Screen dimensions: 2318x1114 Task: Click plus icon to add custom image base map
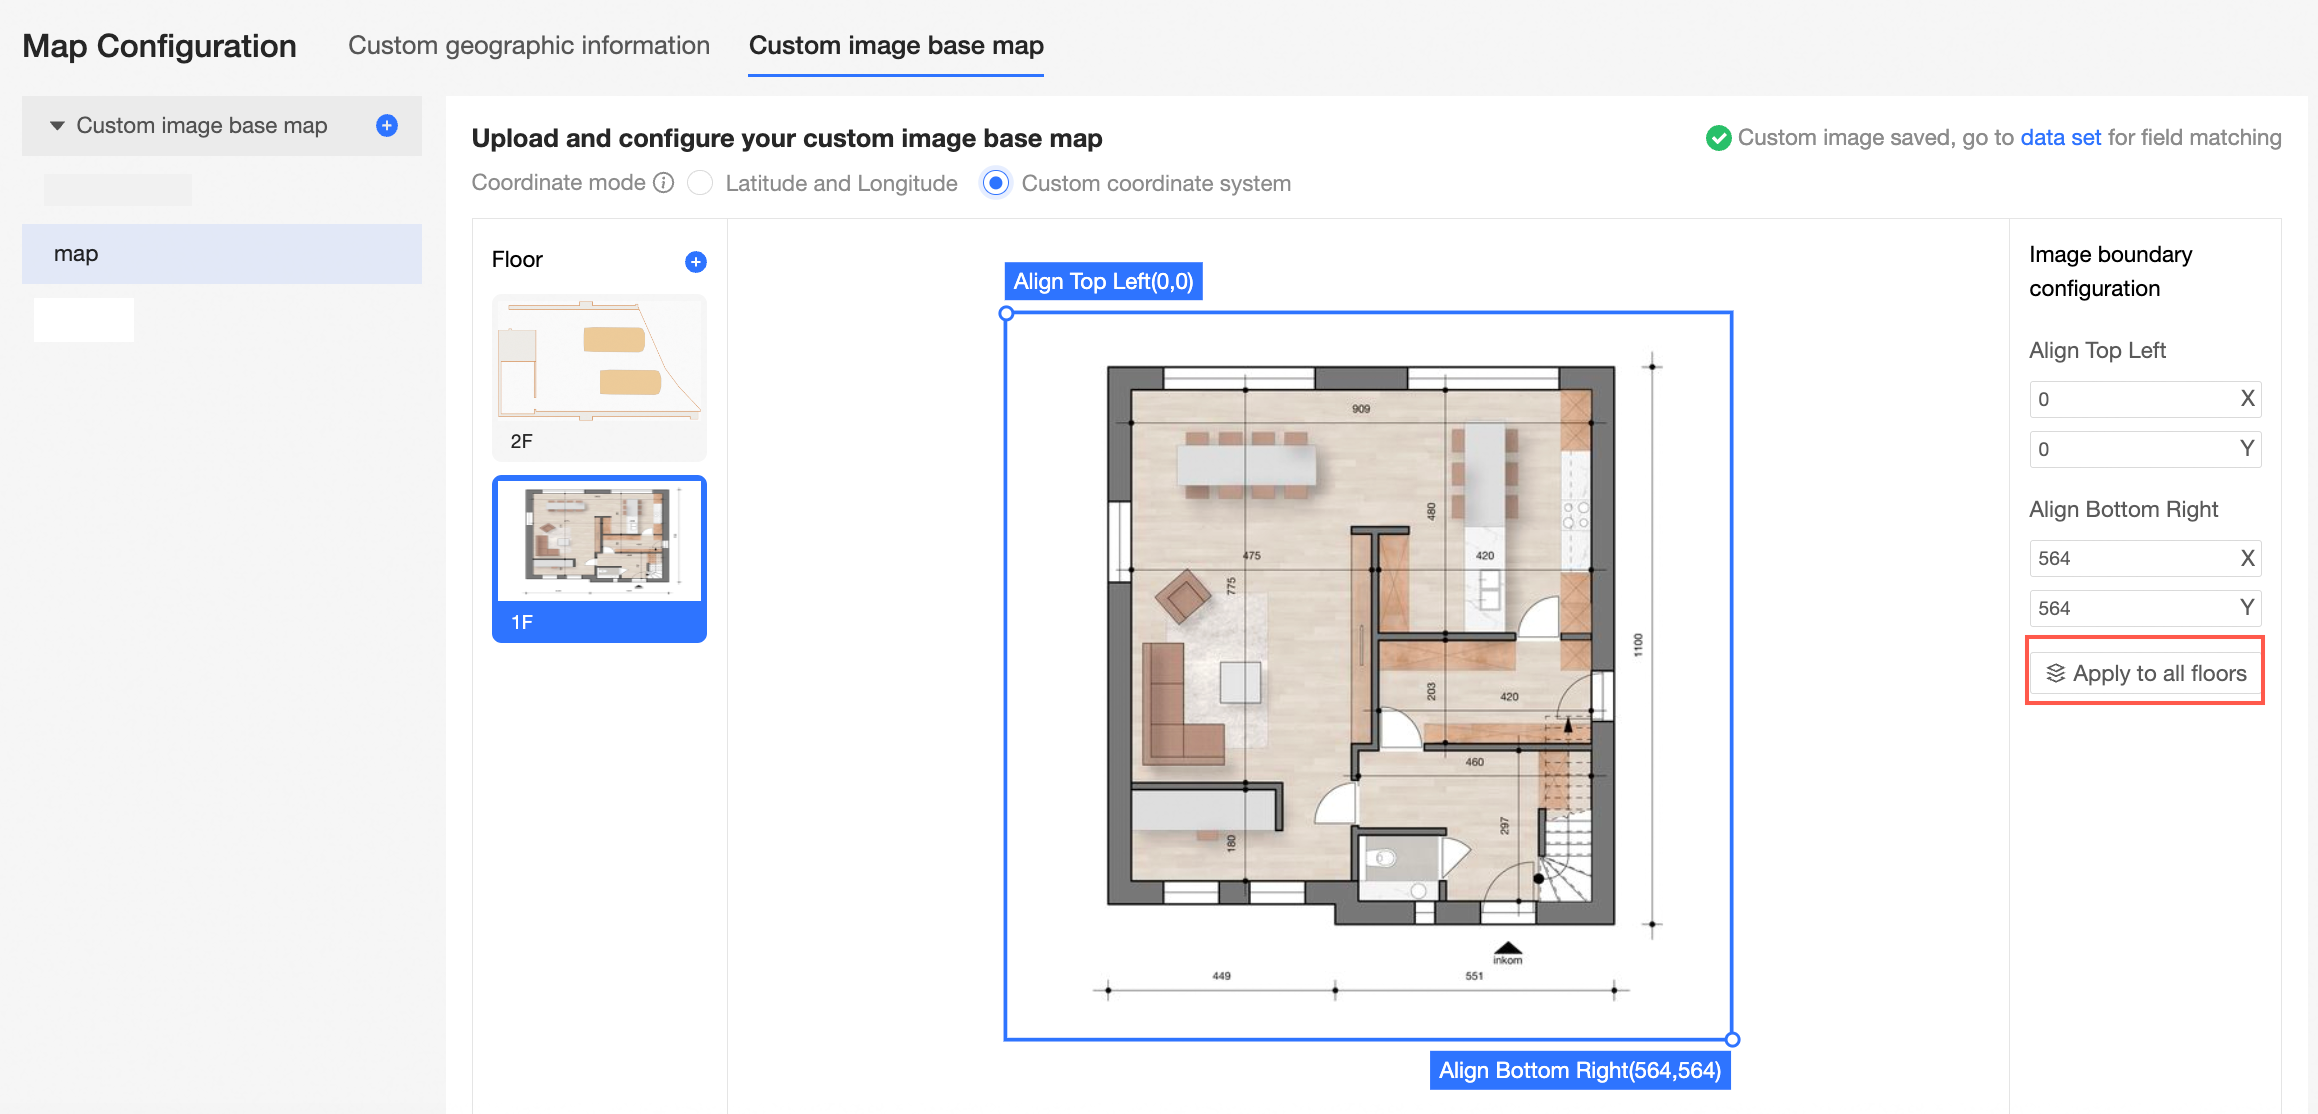[387, 125]
